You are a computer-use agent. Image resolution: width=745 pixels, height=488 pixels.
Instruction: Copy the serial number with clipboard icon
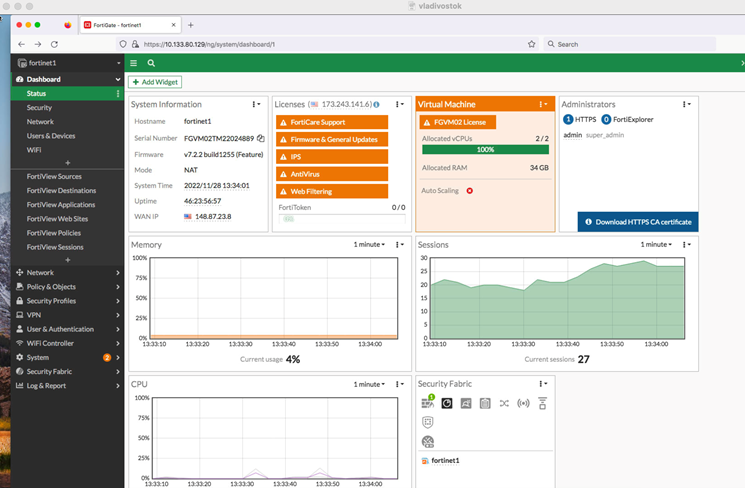260,138
